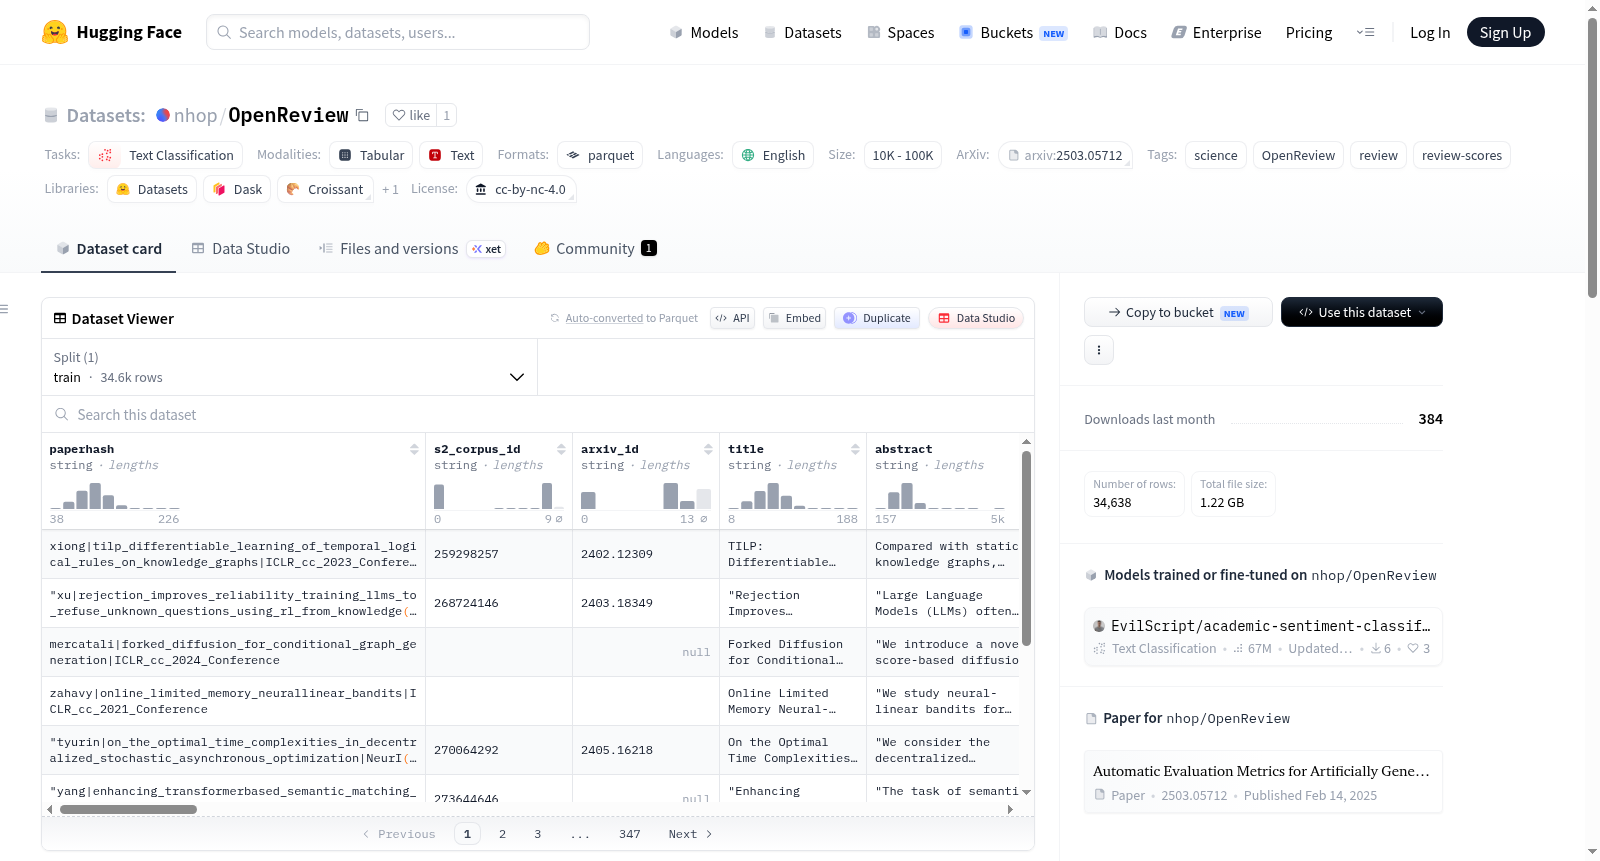The height and width of the screenshot is (861, 1600).
Task: Click the paperhash lengths histogram
Action: click(x=114, y=496)
